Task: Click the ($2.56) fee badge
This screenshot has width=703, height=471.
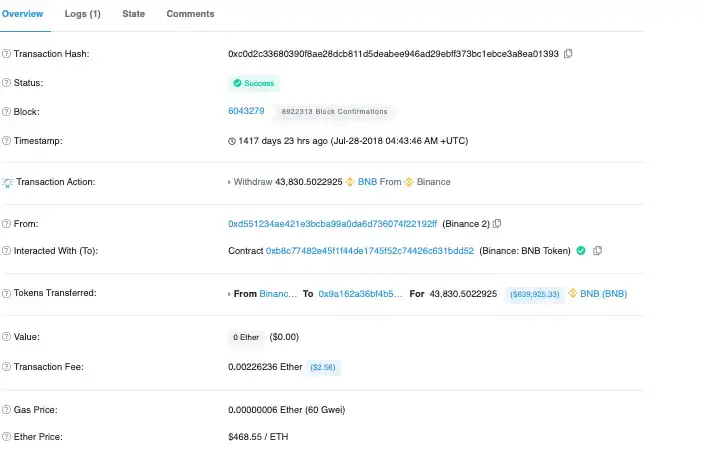Action: (323, 367)
